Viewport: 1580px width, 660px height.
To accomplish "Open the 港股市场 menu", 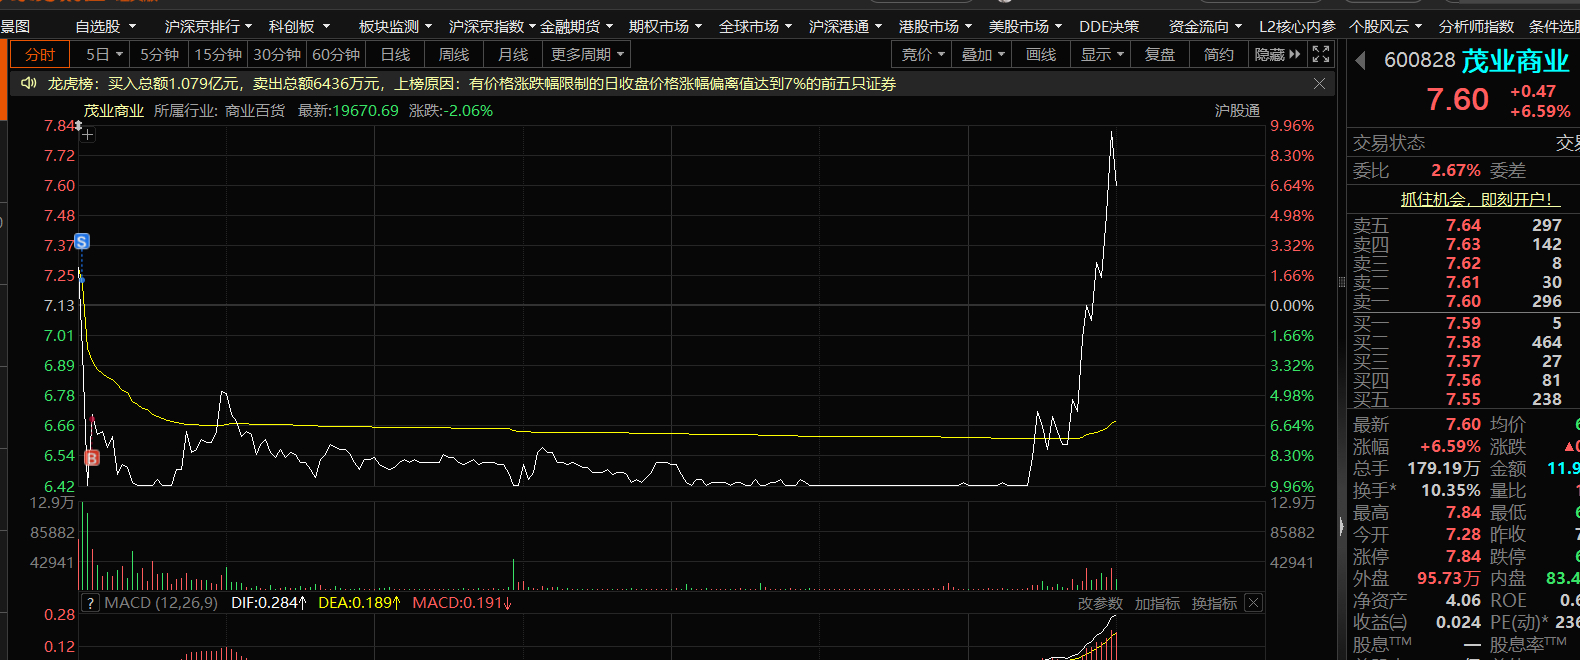I will (x=935, y=26).
